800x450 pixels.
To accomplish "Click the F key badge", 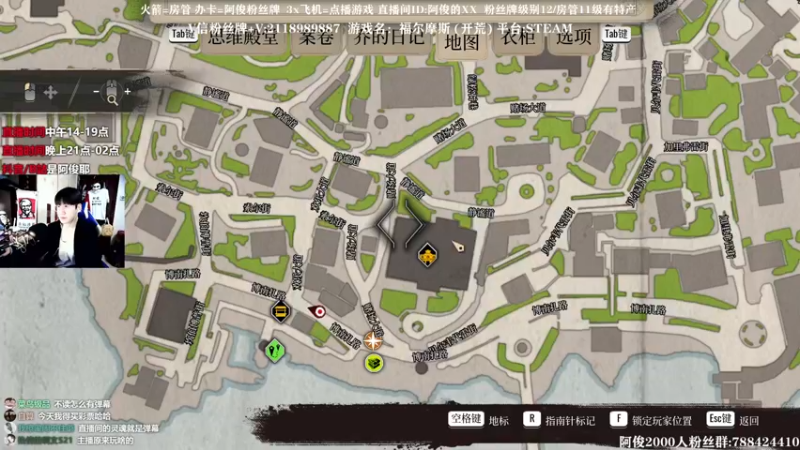I will point(618,419).
